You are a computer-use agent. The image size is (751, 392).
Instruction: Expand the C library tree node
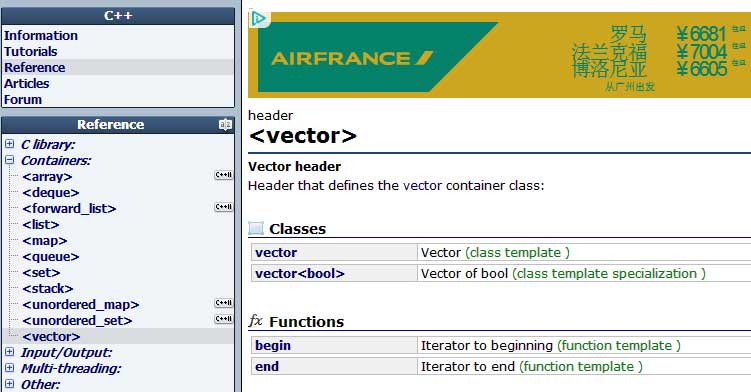[x=10, y=144]
